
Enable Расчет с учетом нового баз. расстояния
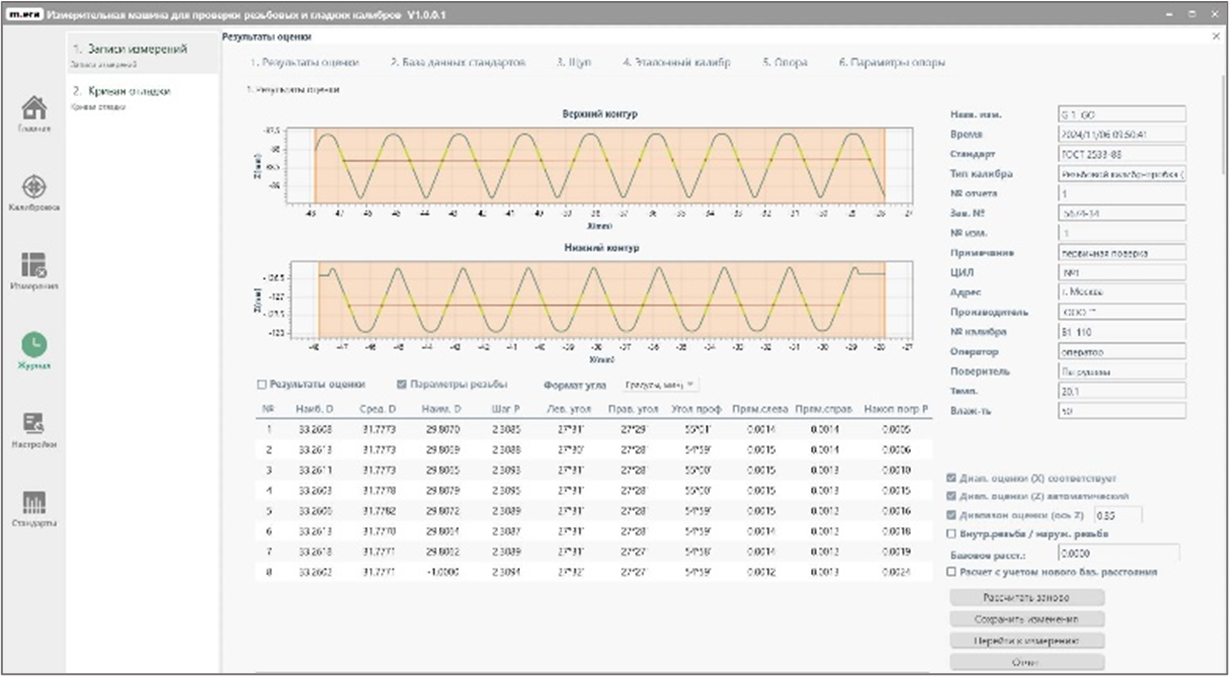point(951,572)
